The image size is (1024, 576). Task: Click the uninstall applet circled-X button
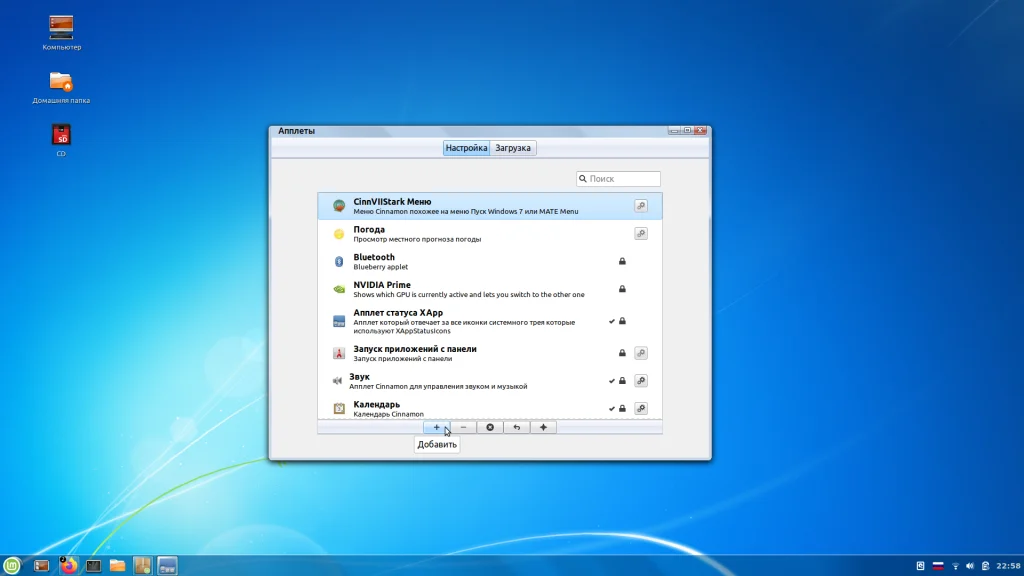pos(490,427)
